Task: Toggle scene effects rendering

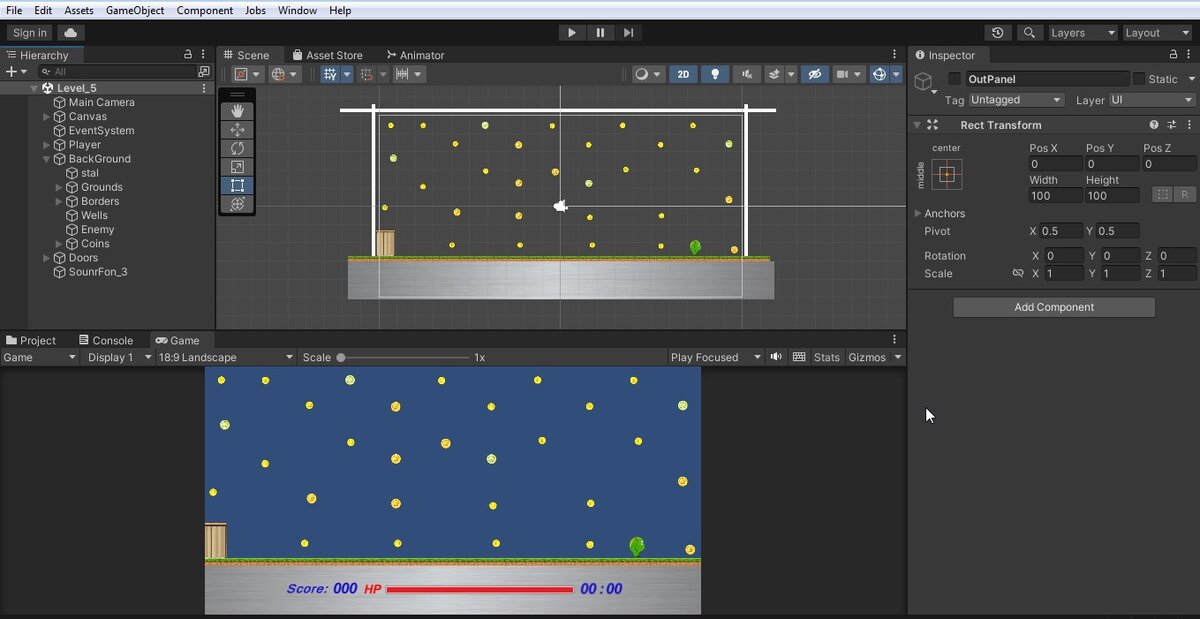Action: pos(774,74)
